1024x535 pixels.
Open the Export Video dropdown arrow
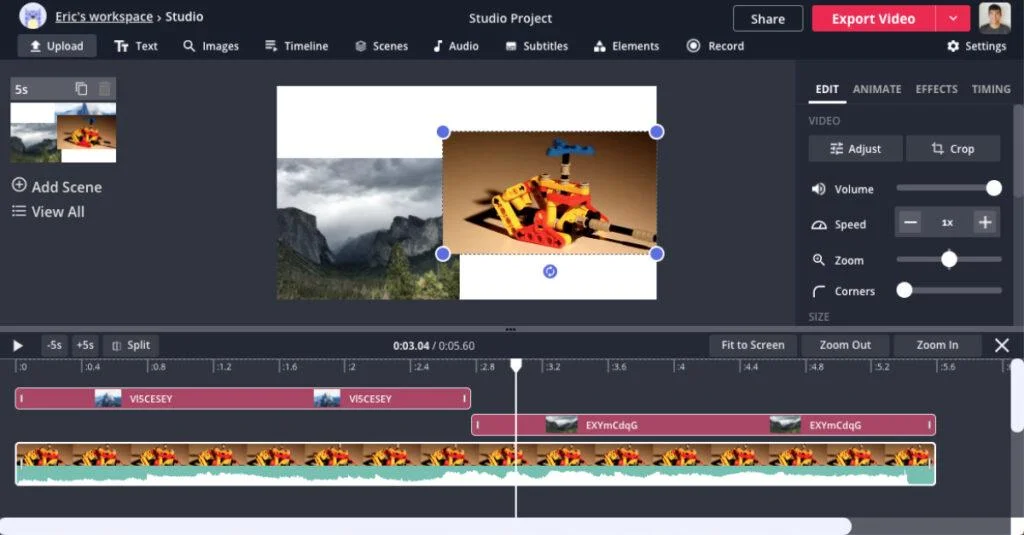pos(953,19)
